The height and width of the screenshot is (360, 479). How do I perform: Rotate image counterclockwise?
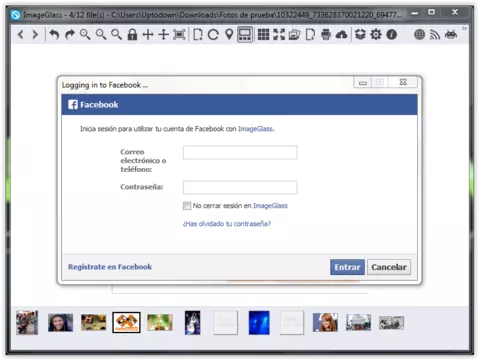point(54,35)
